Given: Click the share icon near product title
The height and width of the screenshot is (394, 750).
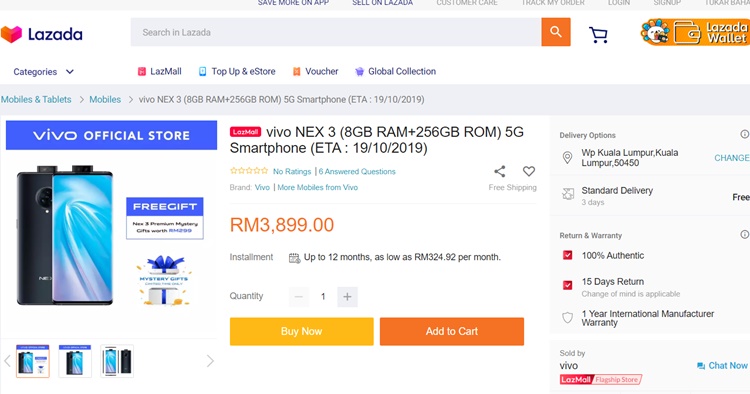Looking at the screenshot, I should tap(499, 171).
